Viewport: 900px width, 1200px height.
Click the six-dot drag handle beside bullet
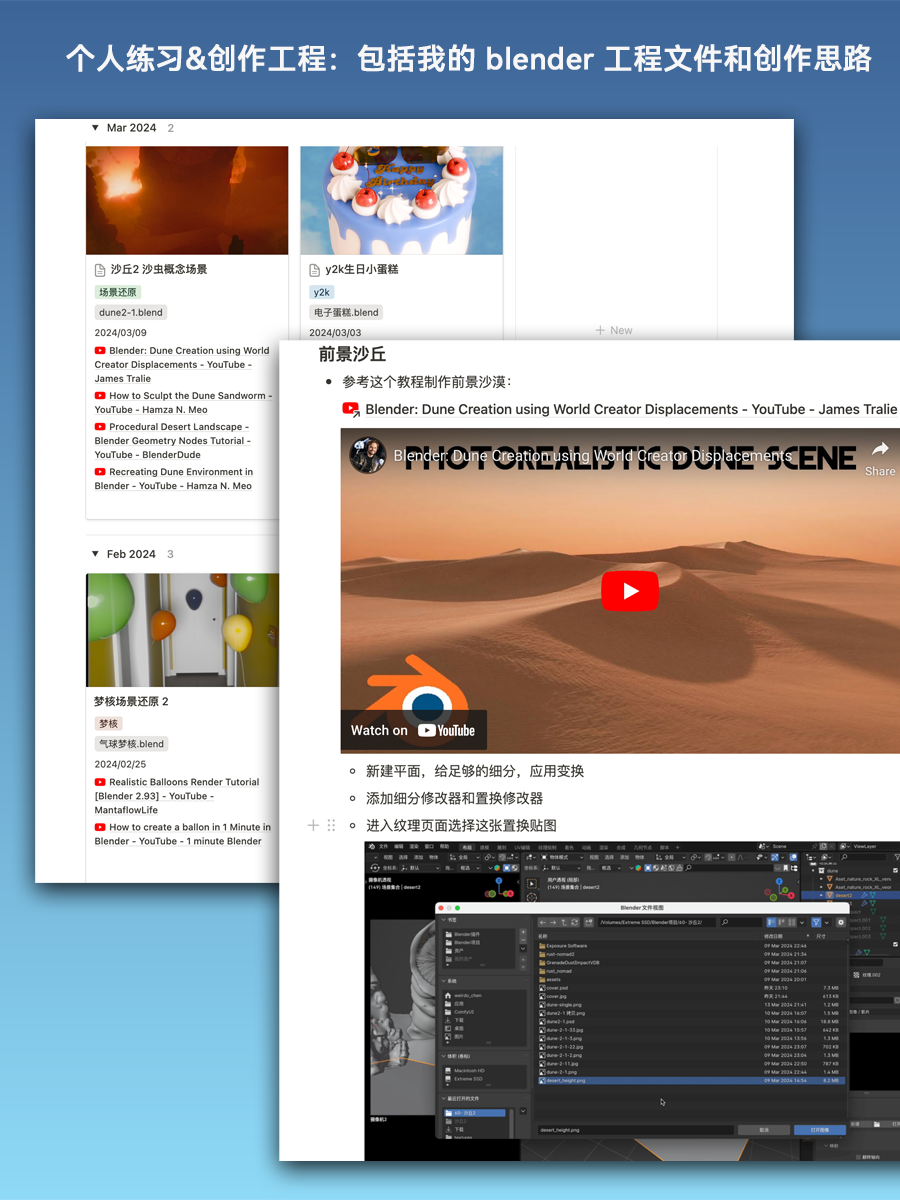[x=331, y=825]
